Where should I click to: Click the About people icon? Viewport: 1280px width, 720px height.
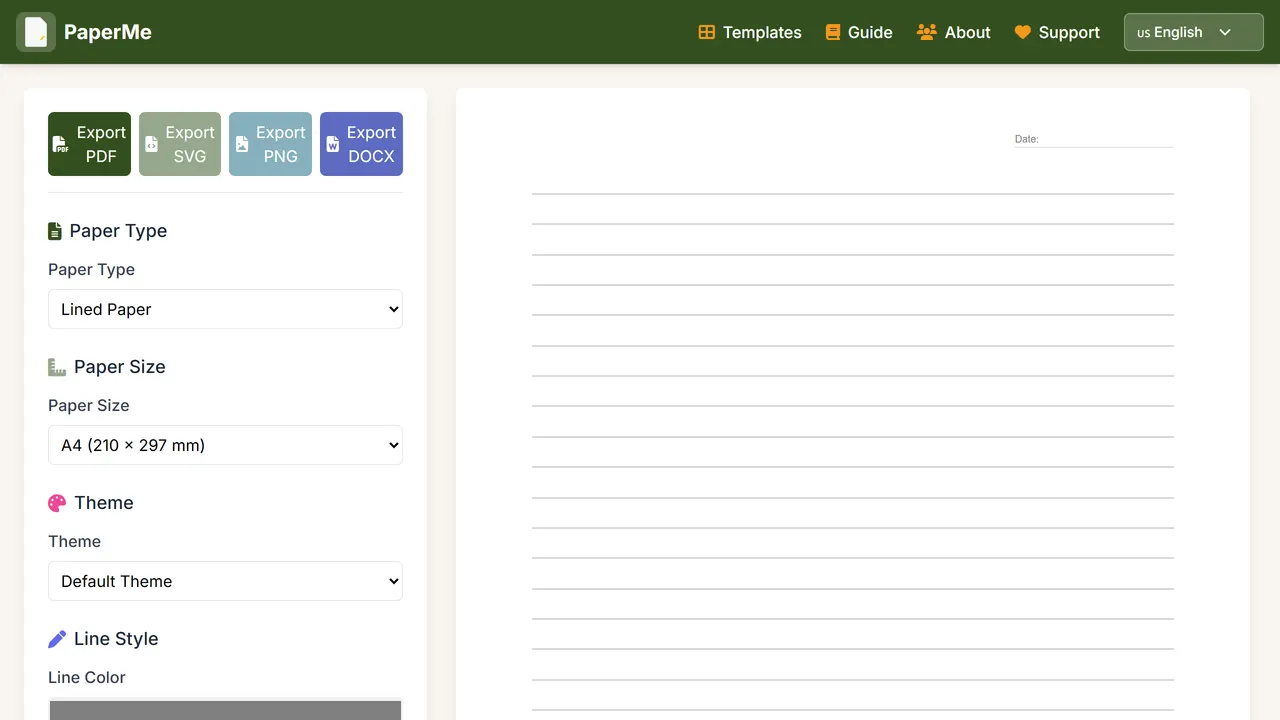point(926,32)
